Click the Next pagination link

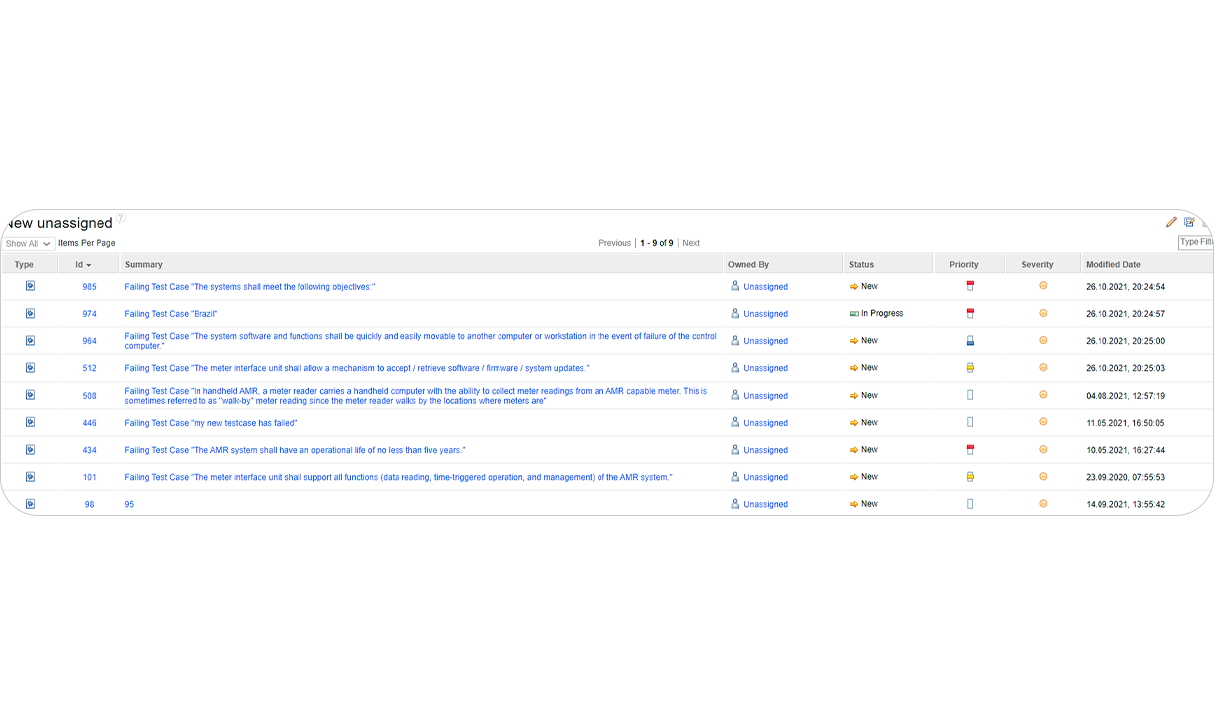[691, 242]
